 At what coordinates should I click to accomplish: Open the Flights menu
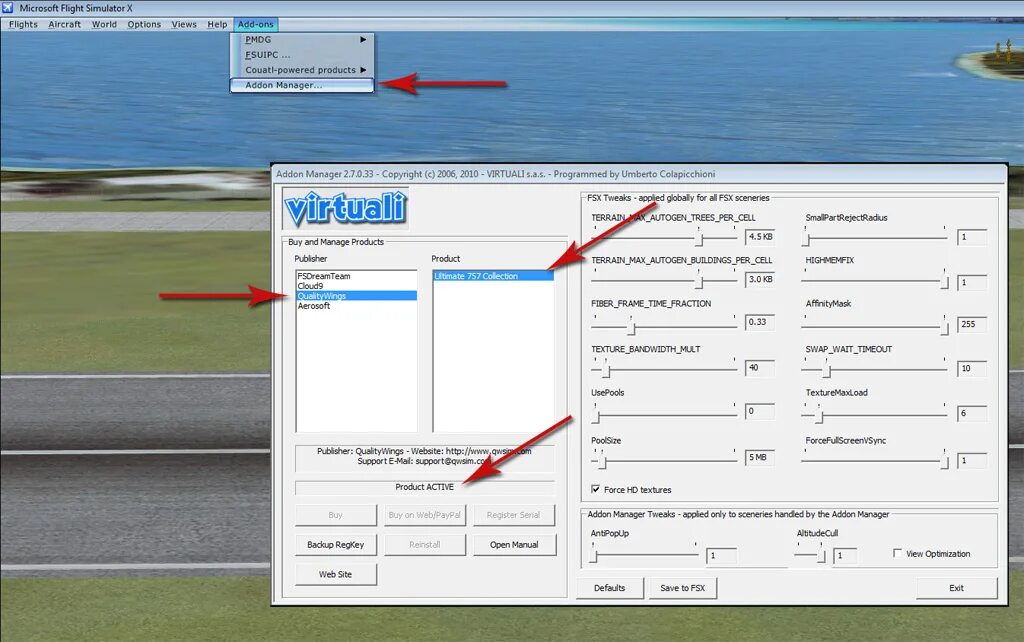point(23,24)
